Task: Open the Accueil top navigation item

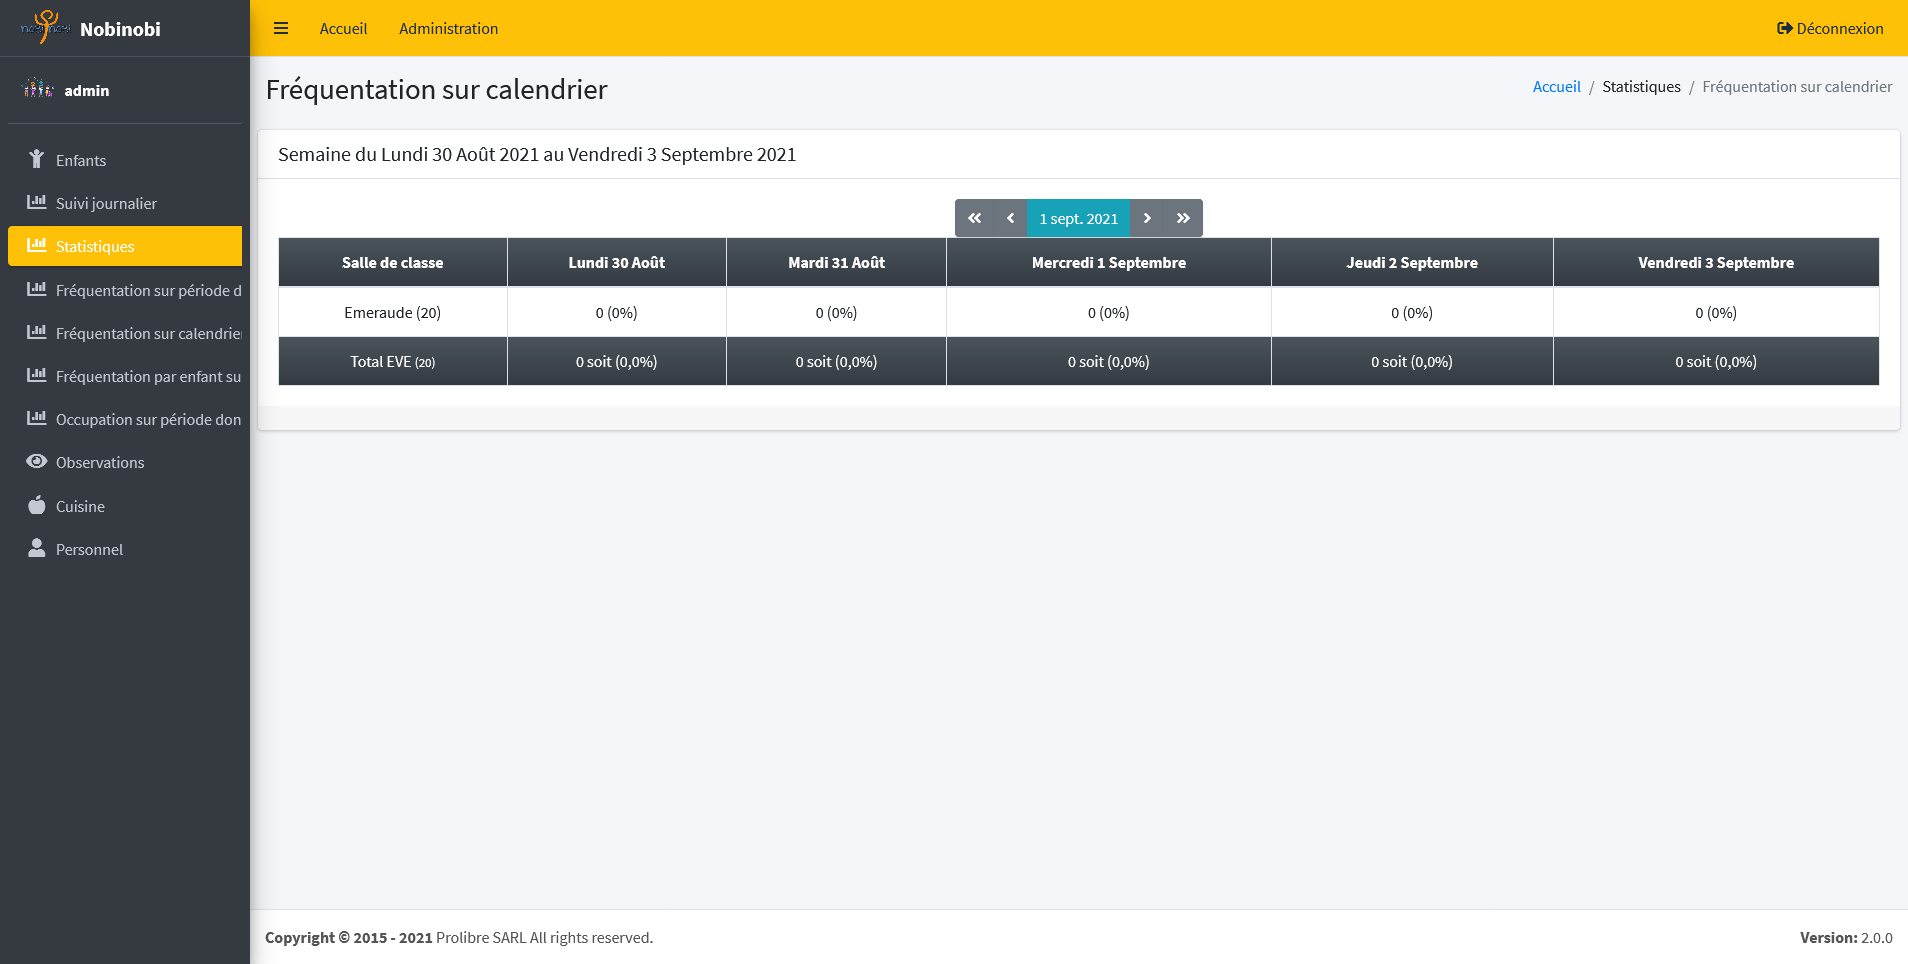Action: [343, 28]
